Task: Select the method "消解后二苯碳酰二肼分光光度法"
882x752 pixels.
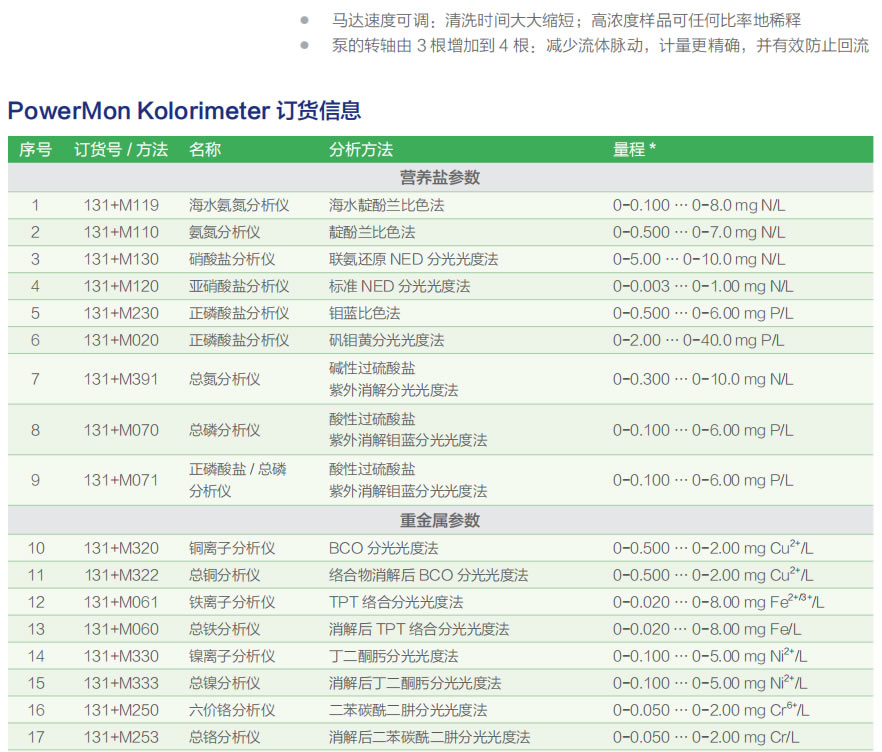Action: pyautogui.click(x=430, y=737)
